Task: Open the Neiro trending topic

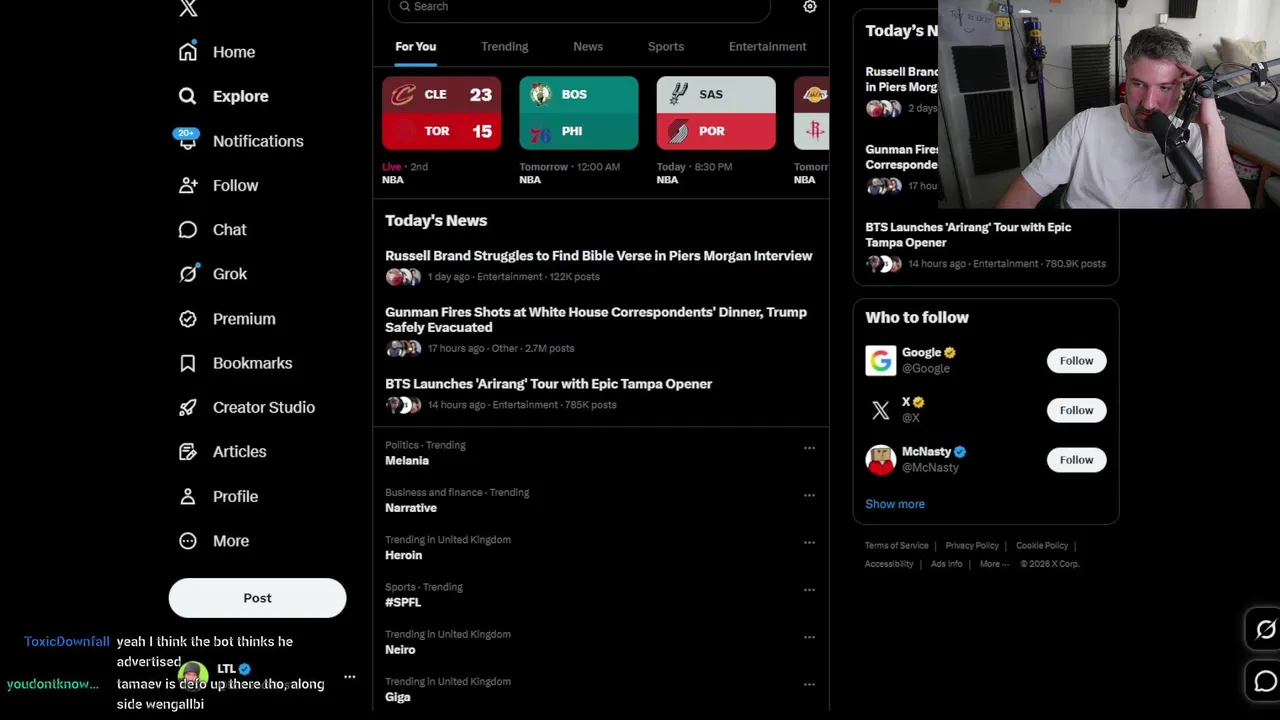Action: tap(400, 650)
